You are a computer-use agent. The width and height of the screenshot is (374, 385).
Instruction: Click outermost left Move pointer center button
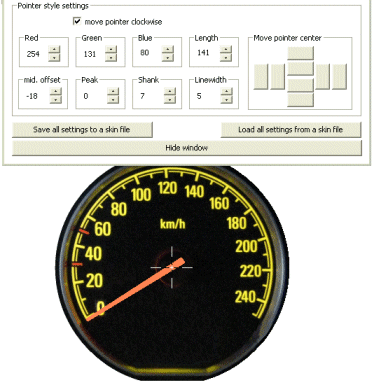pyautogui.click(x=261, y=77)
